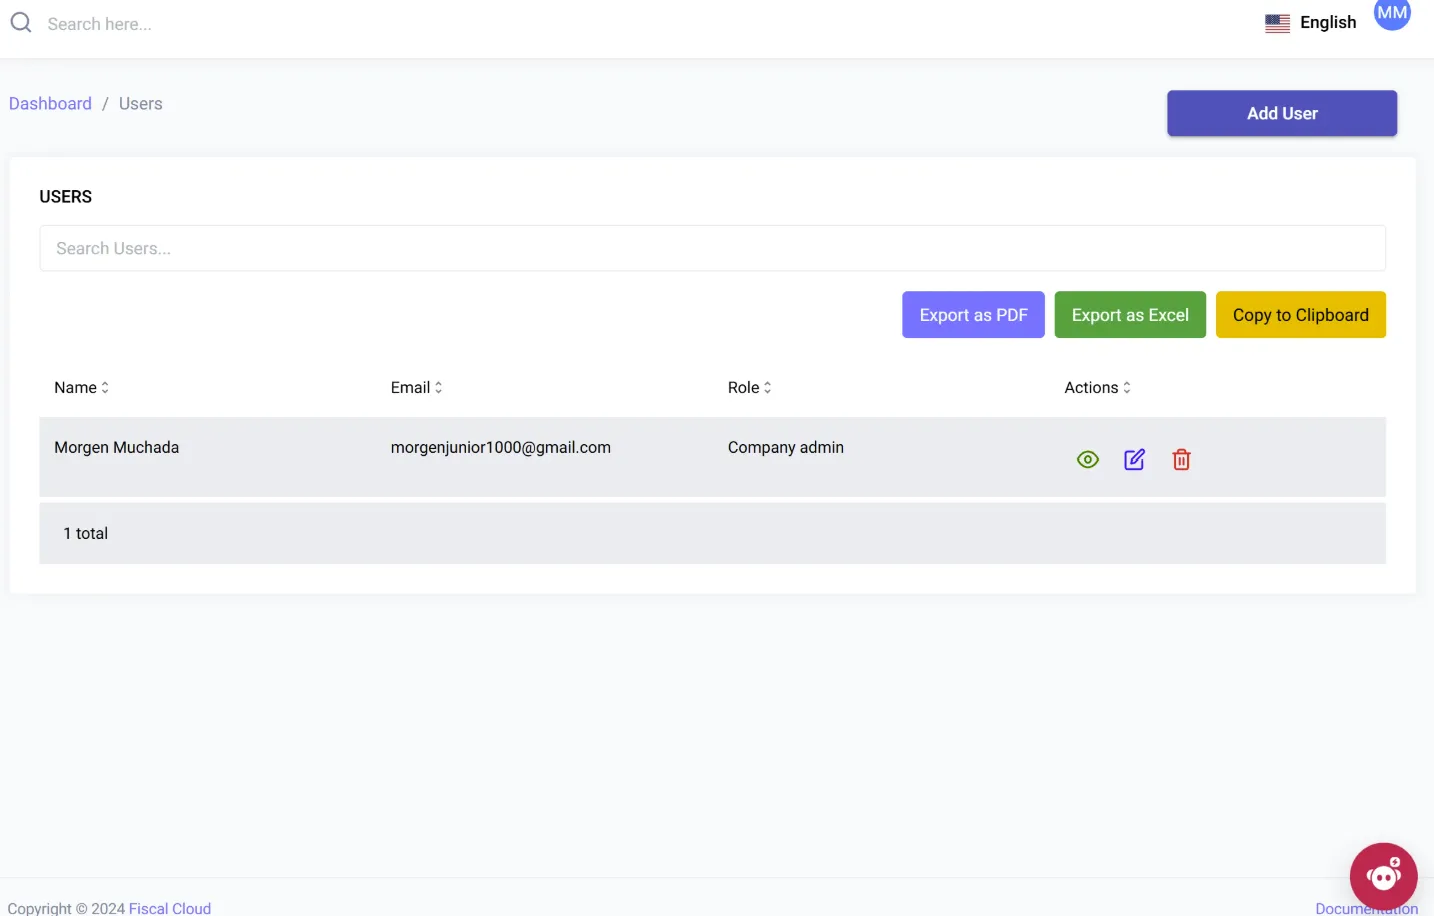Sort the table by Email column

tap(416, 388)
